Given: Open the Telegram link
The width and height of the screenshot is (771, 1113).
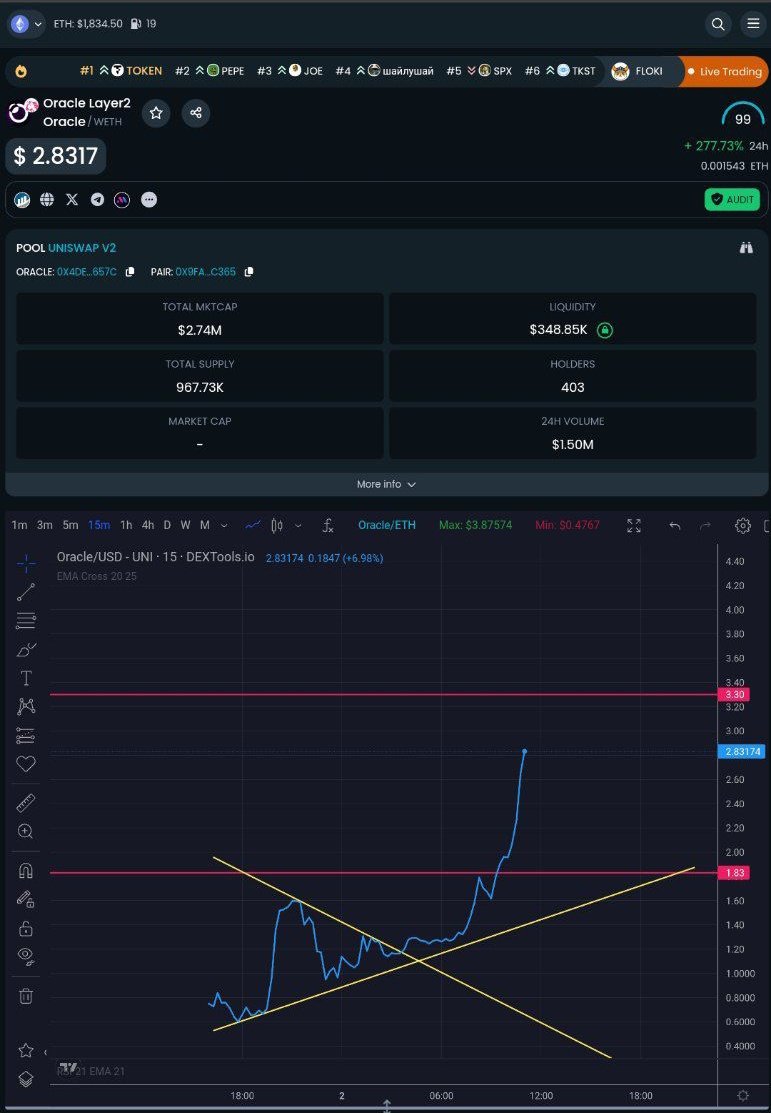Looking at the screenshot, I should 97,200.
